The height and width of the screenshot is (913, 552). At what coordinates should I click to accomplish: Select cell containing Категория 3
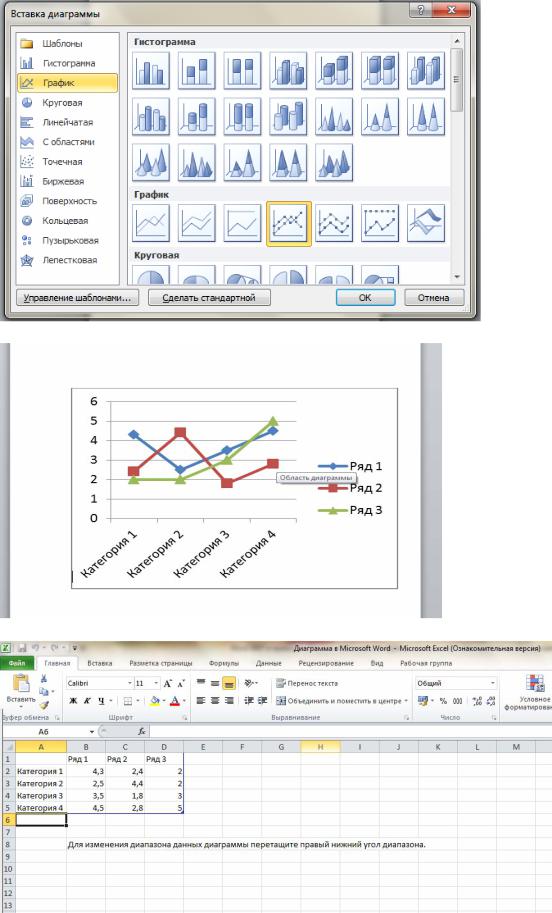(41, 795)
